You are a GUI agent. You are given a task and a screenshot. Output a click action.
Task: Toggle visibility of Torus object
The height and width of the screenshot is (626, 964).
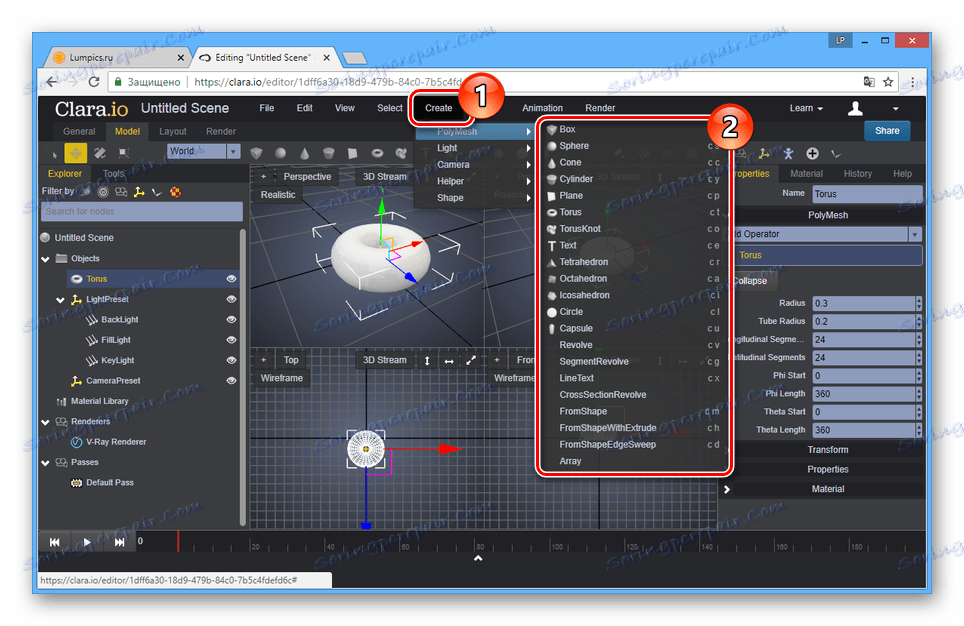[231, 279]
